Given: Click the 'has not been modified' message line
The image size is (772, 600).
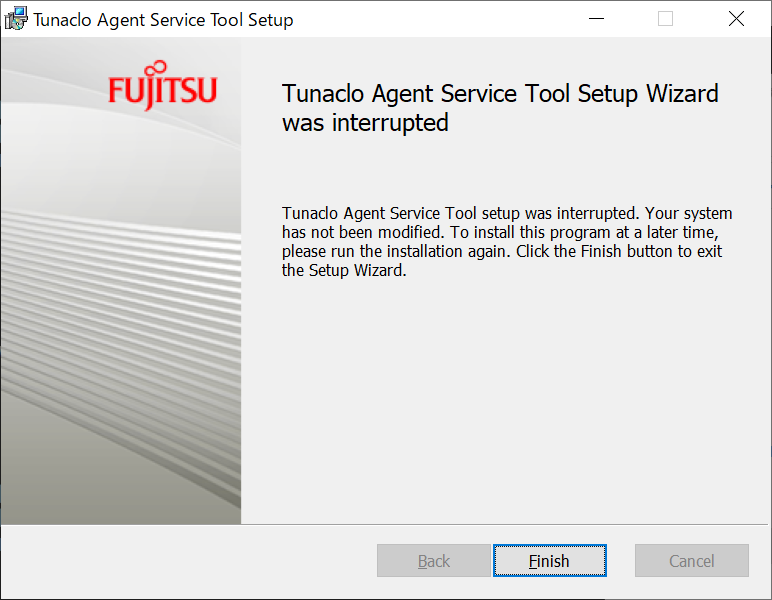Looking at the screenshot, I should [500, 232].
